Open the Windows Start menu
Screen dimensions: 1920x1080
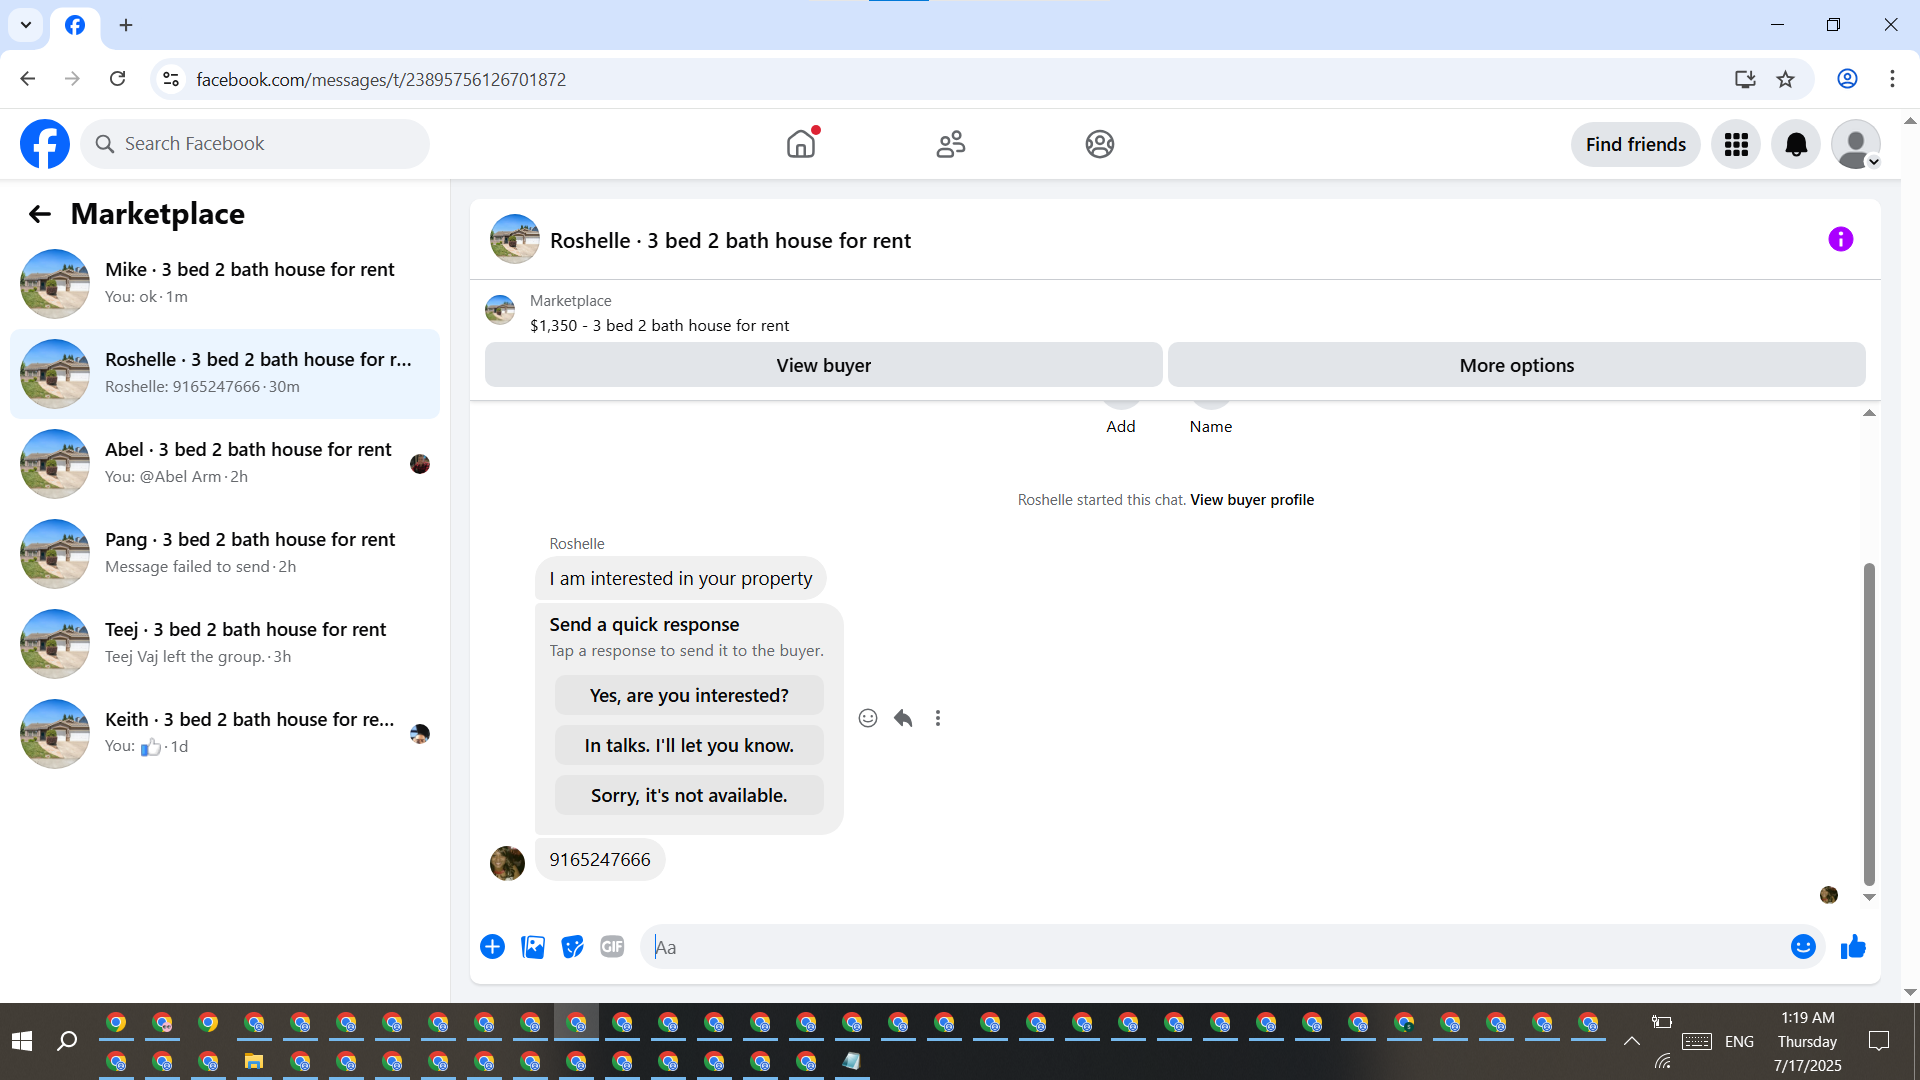click(x=22, y=1041)
